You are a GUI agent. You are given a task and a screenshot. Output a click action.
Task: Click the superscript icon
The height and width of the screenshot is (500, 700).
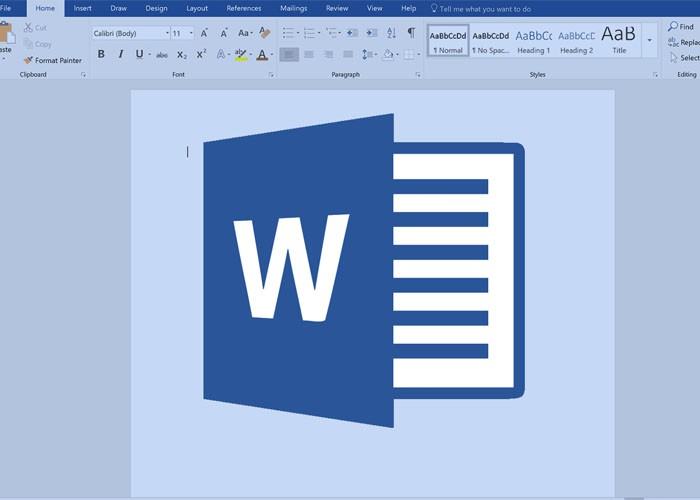click(x=201, y=54)
